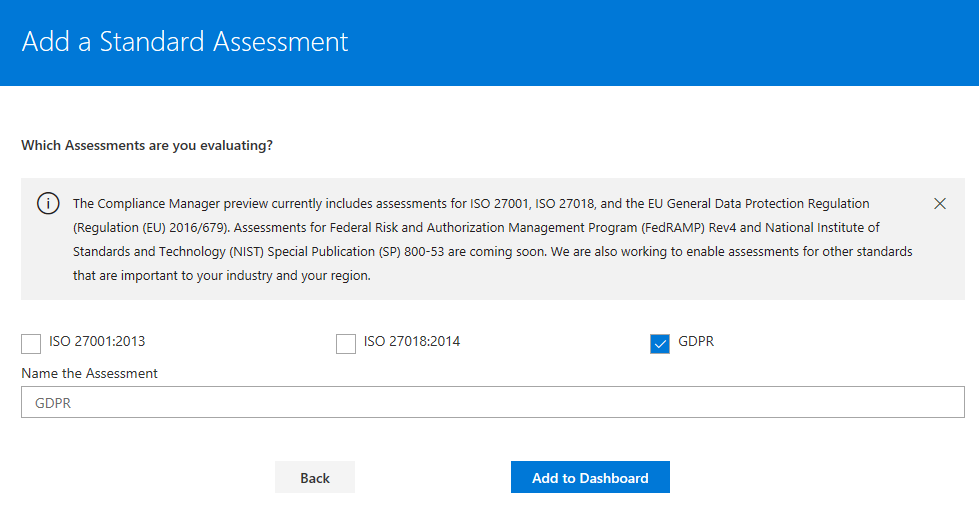Focus the Name the Assessment text field

click(x=493, y=402)
